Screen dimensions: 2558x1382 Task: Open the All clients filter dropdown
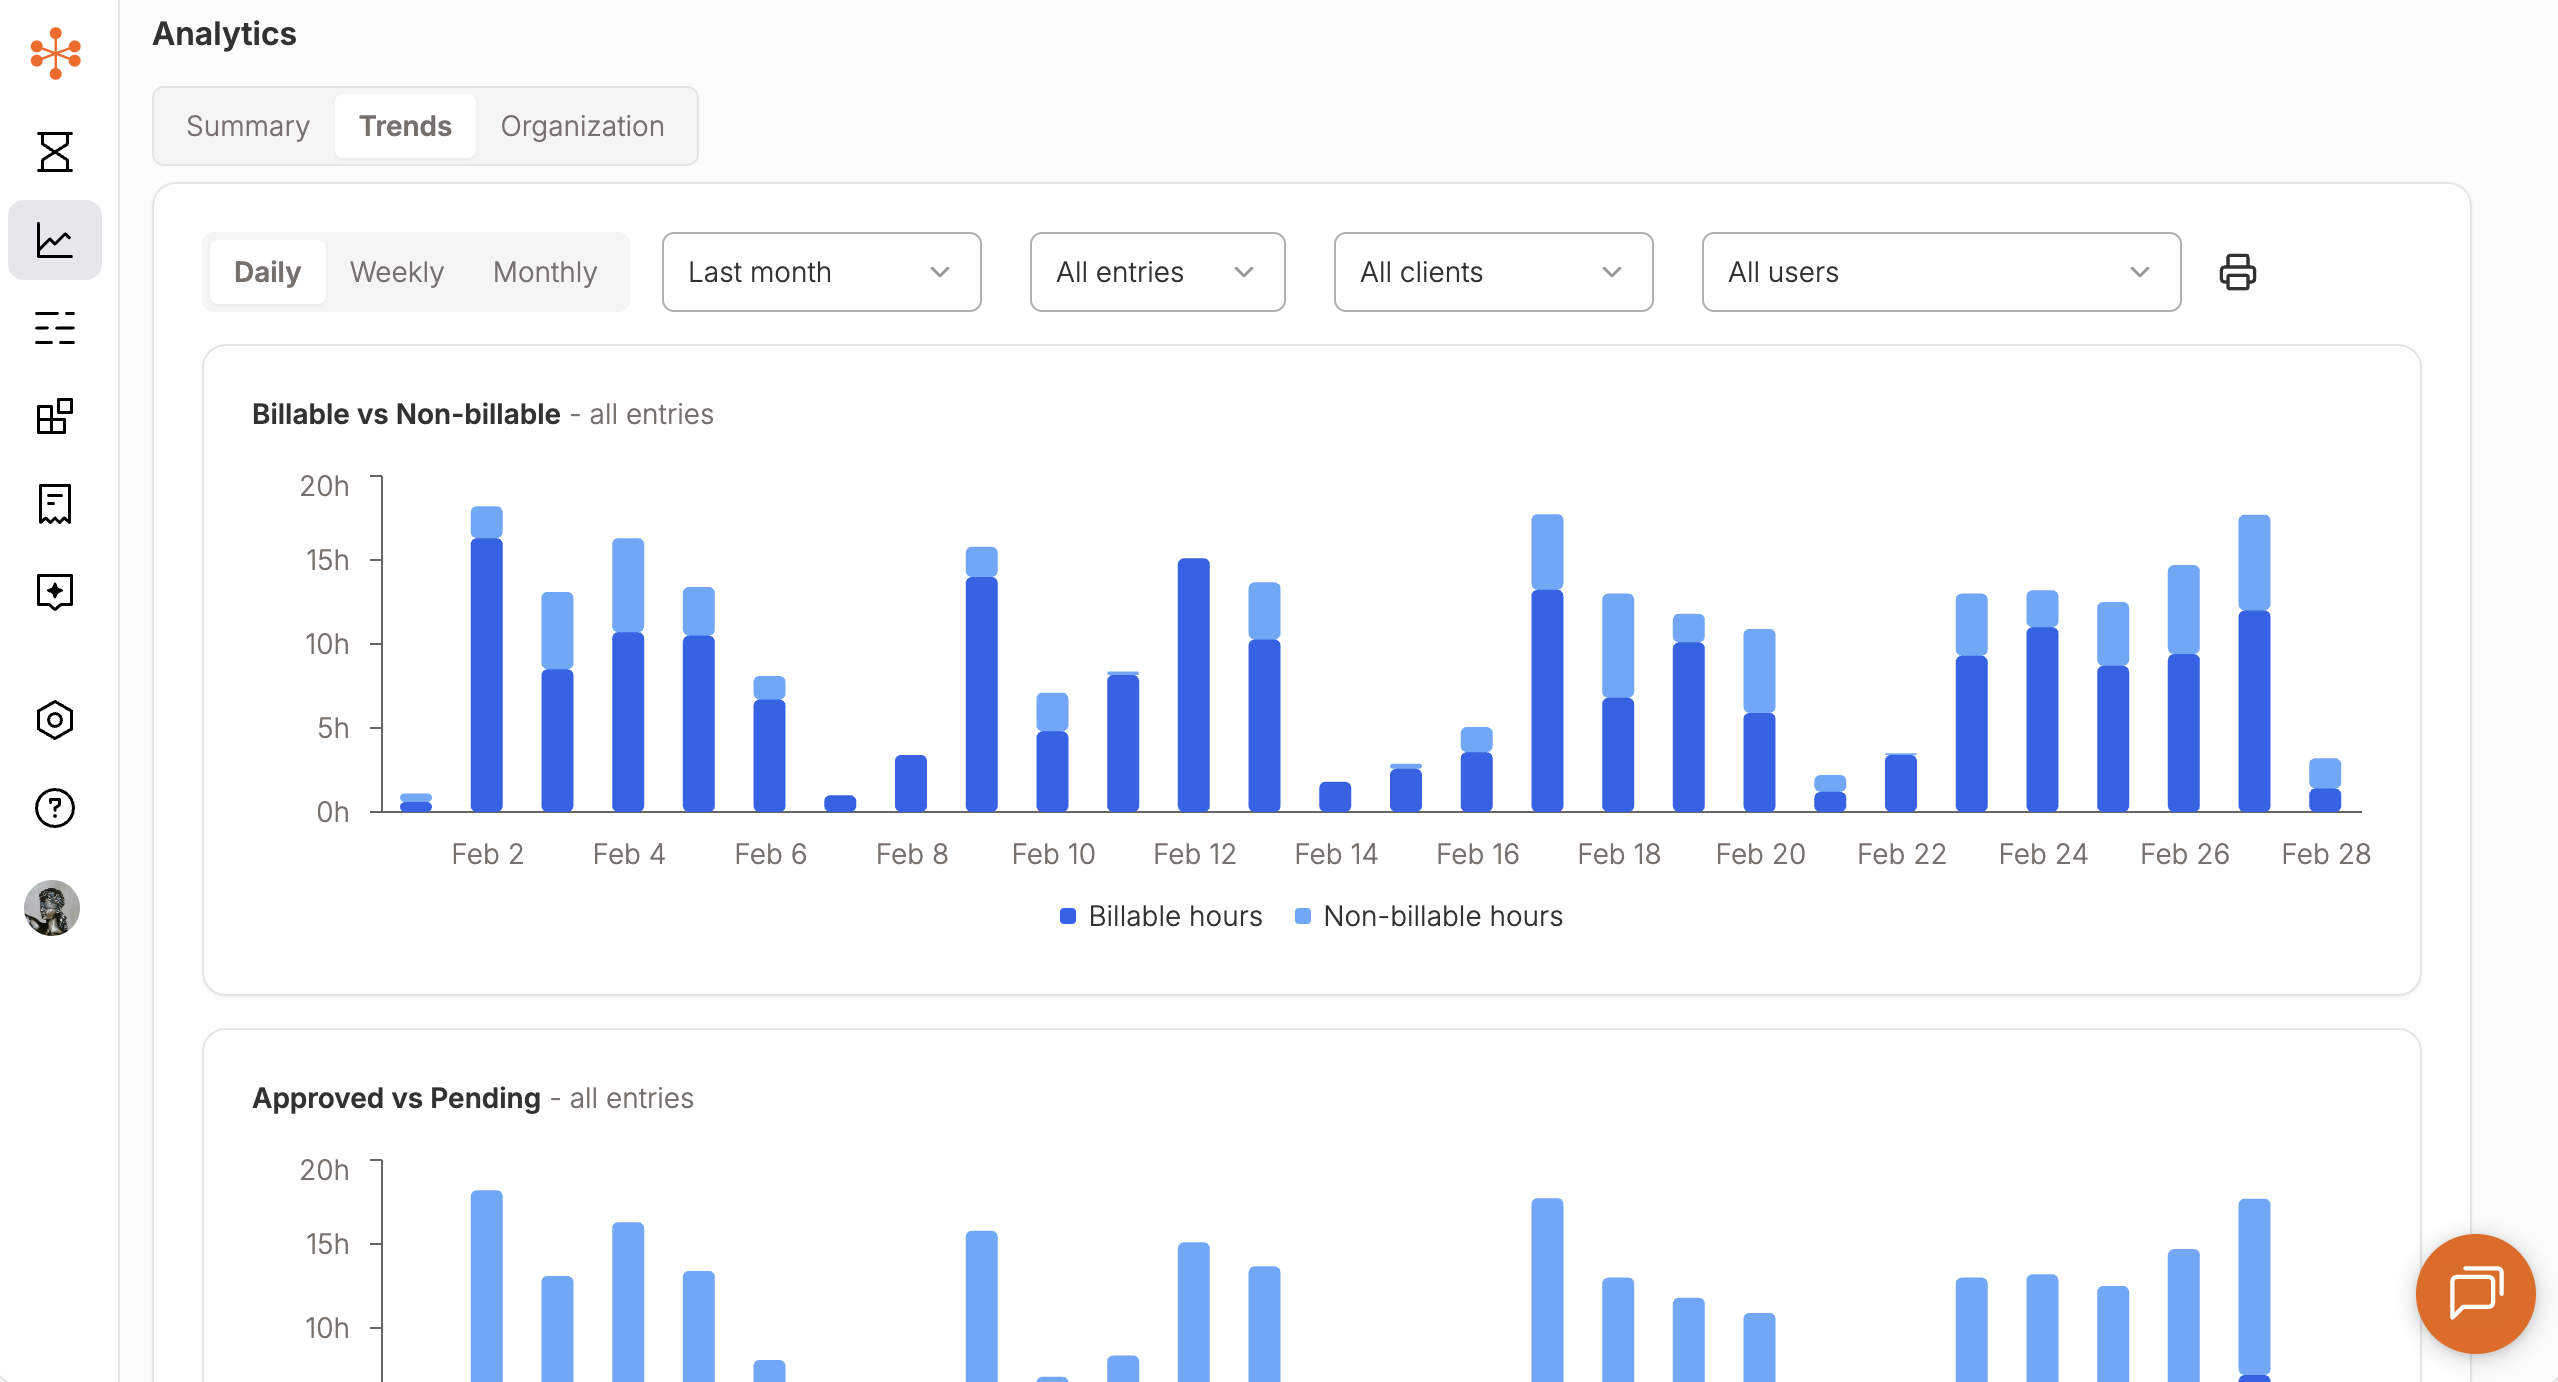point(1492,272)
